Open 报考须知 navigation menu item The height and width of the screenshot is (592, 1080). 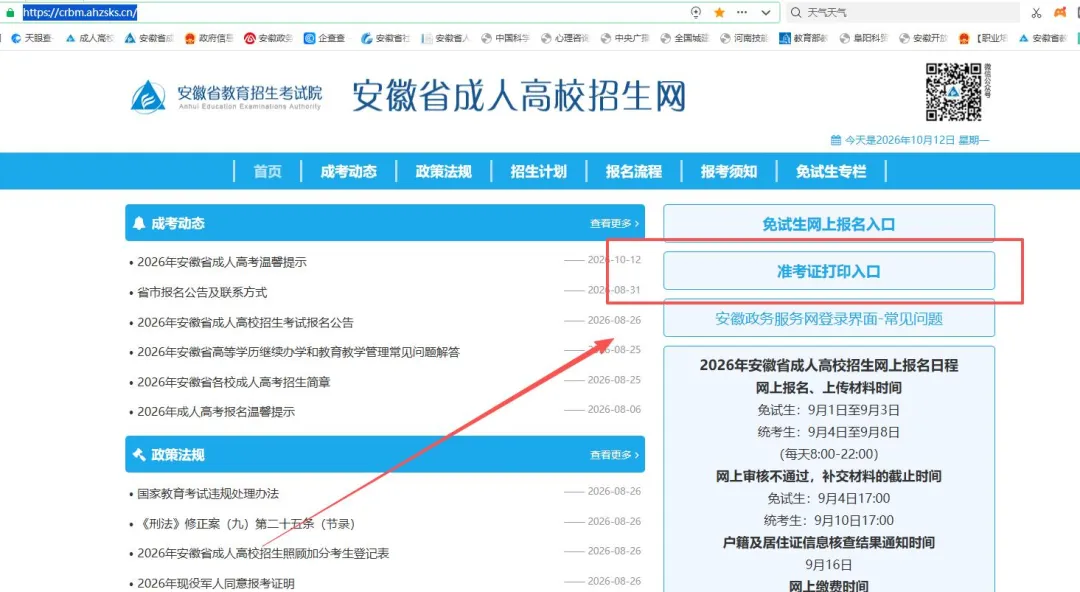tap(729, 172)
